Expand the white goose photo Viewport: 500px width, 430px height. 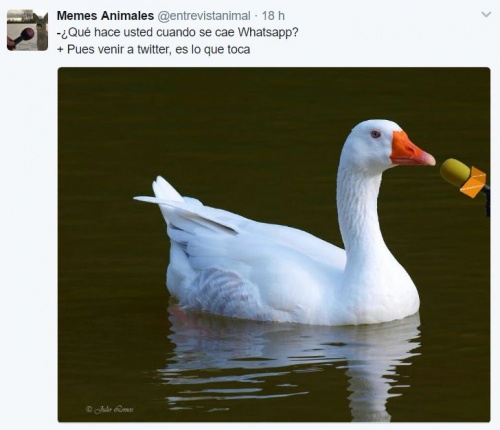tap(274, 245)
